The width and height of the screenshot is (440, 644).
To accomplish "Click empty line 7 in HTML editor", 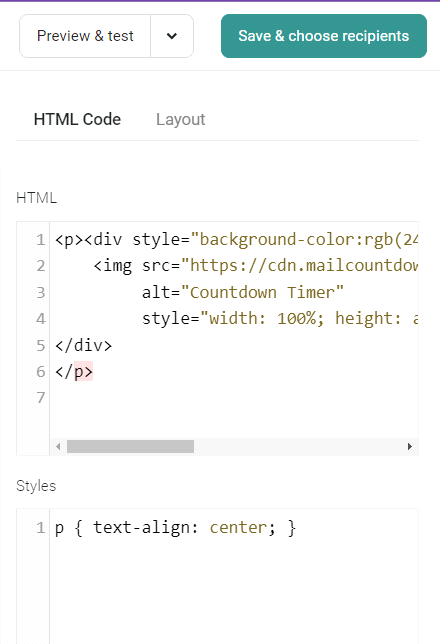I will [x=234, y=398].
